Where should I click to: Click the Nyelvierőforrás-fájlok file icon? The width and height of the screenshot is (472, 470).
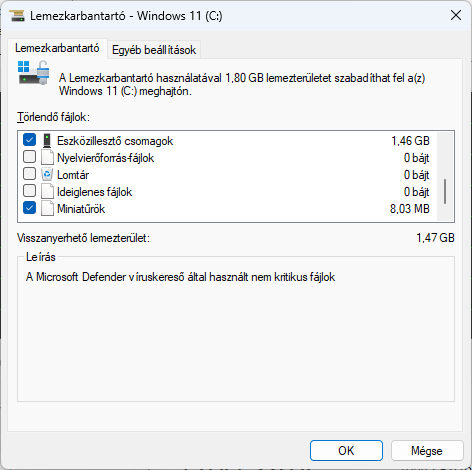[x=47, y=158]
